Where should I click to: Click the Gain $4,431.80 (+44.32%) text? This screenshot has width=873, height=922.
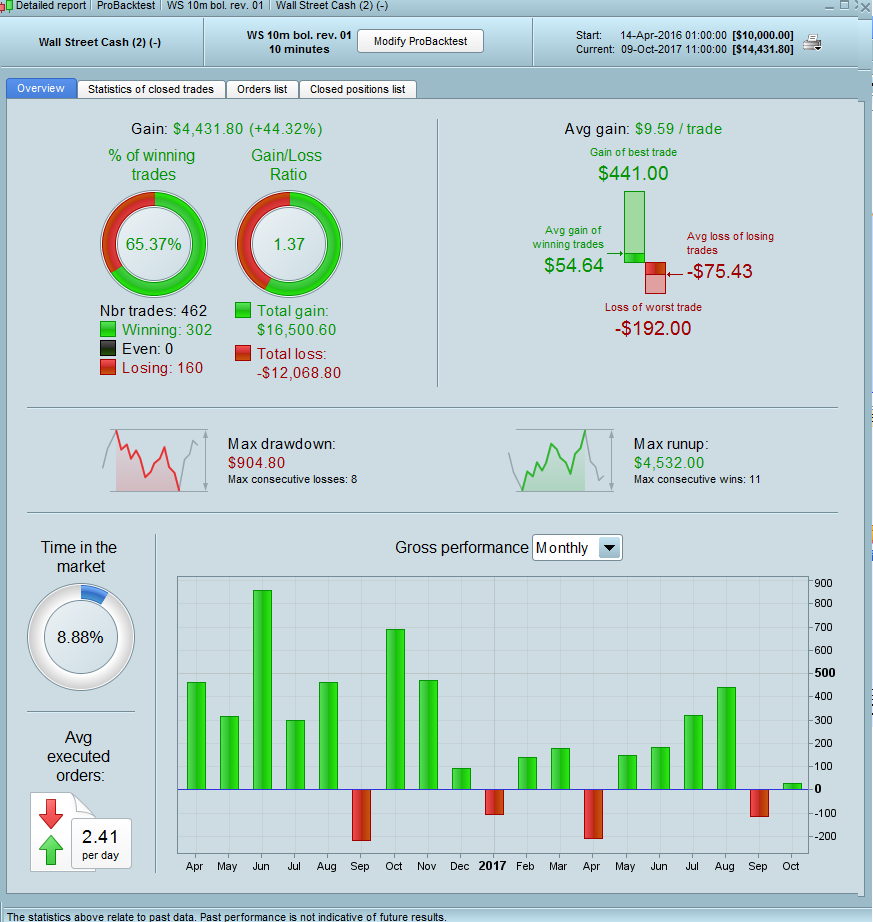click(227, 129)
